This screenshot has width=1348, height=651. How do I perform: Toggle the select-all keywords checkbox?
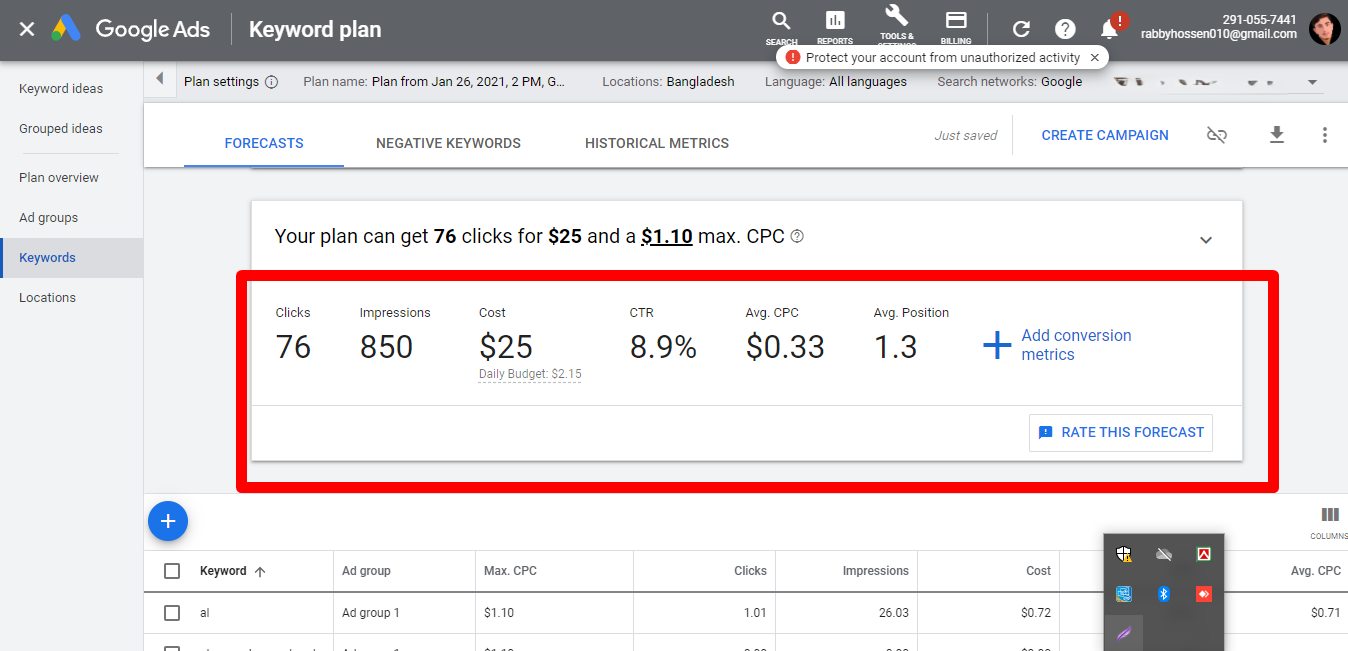[x=172, y=571]
